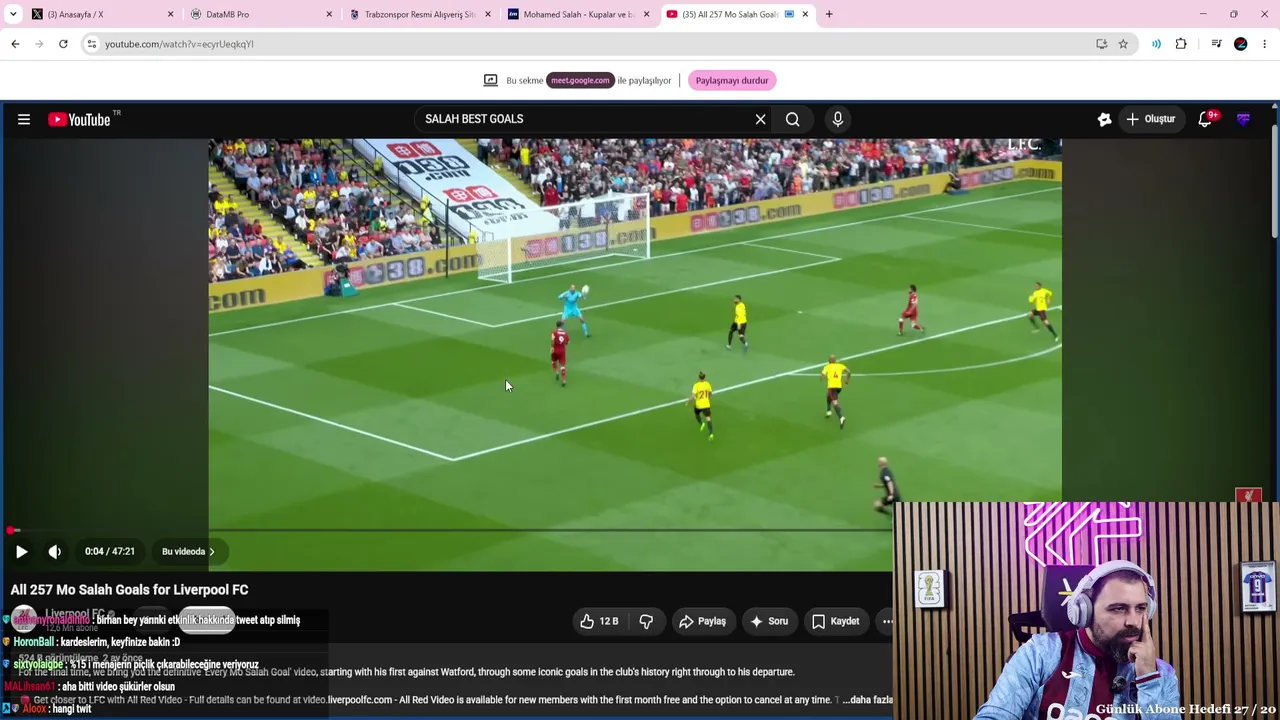Switch to the Anasayfa / X tab
1280x720 pixels.
coord(100,14)
